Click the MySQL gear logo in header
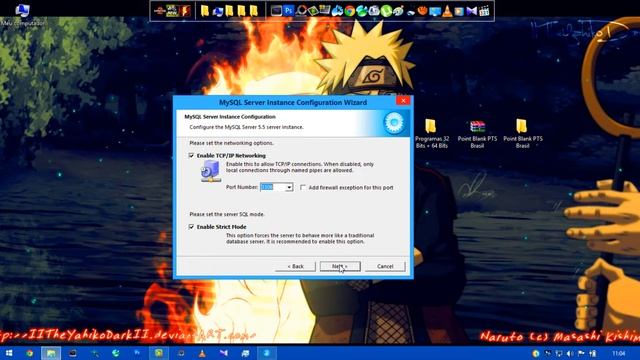This screenshot has height=360, width=640. coord(394,122)
